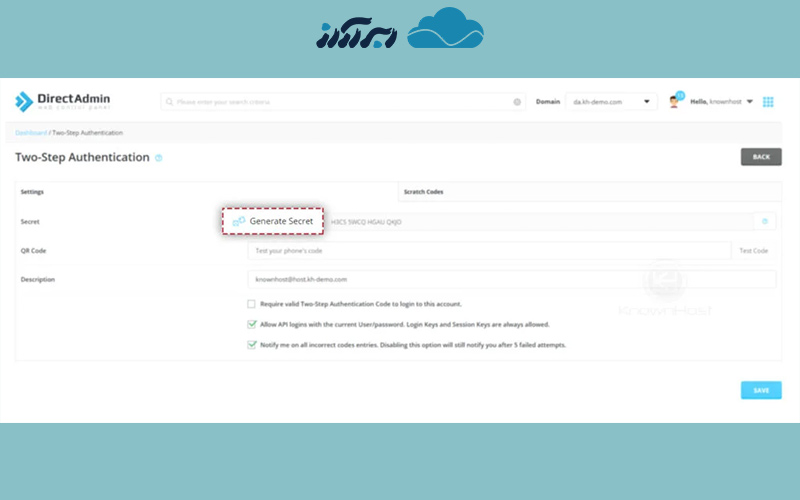Click the Test Code button
Viewport: 800px width, 500px height.
[x=753, y=250]
